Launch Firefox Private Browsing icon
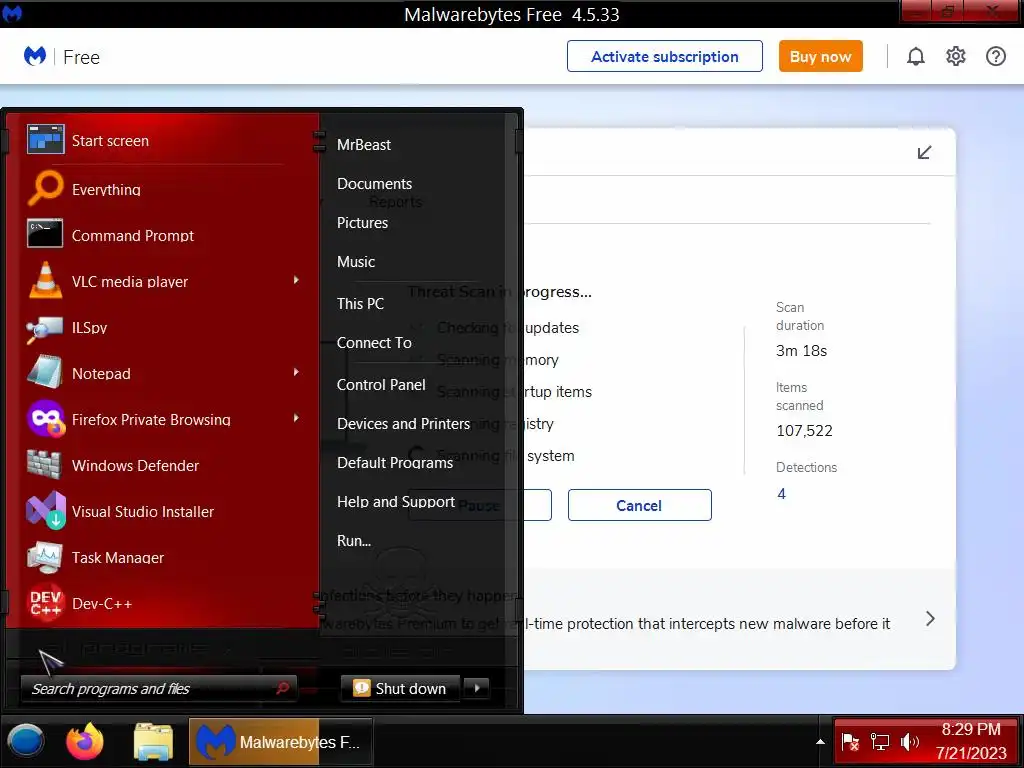 point(45,419)
